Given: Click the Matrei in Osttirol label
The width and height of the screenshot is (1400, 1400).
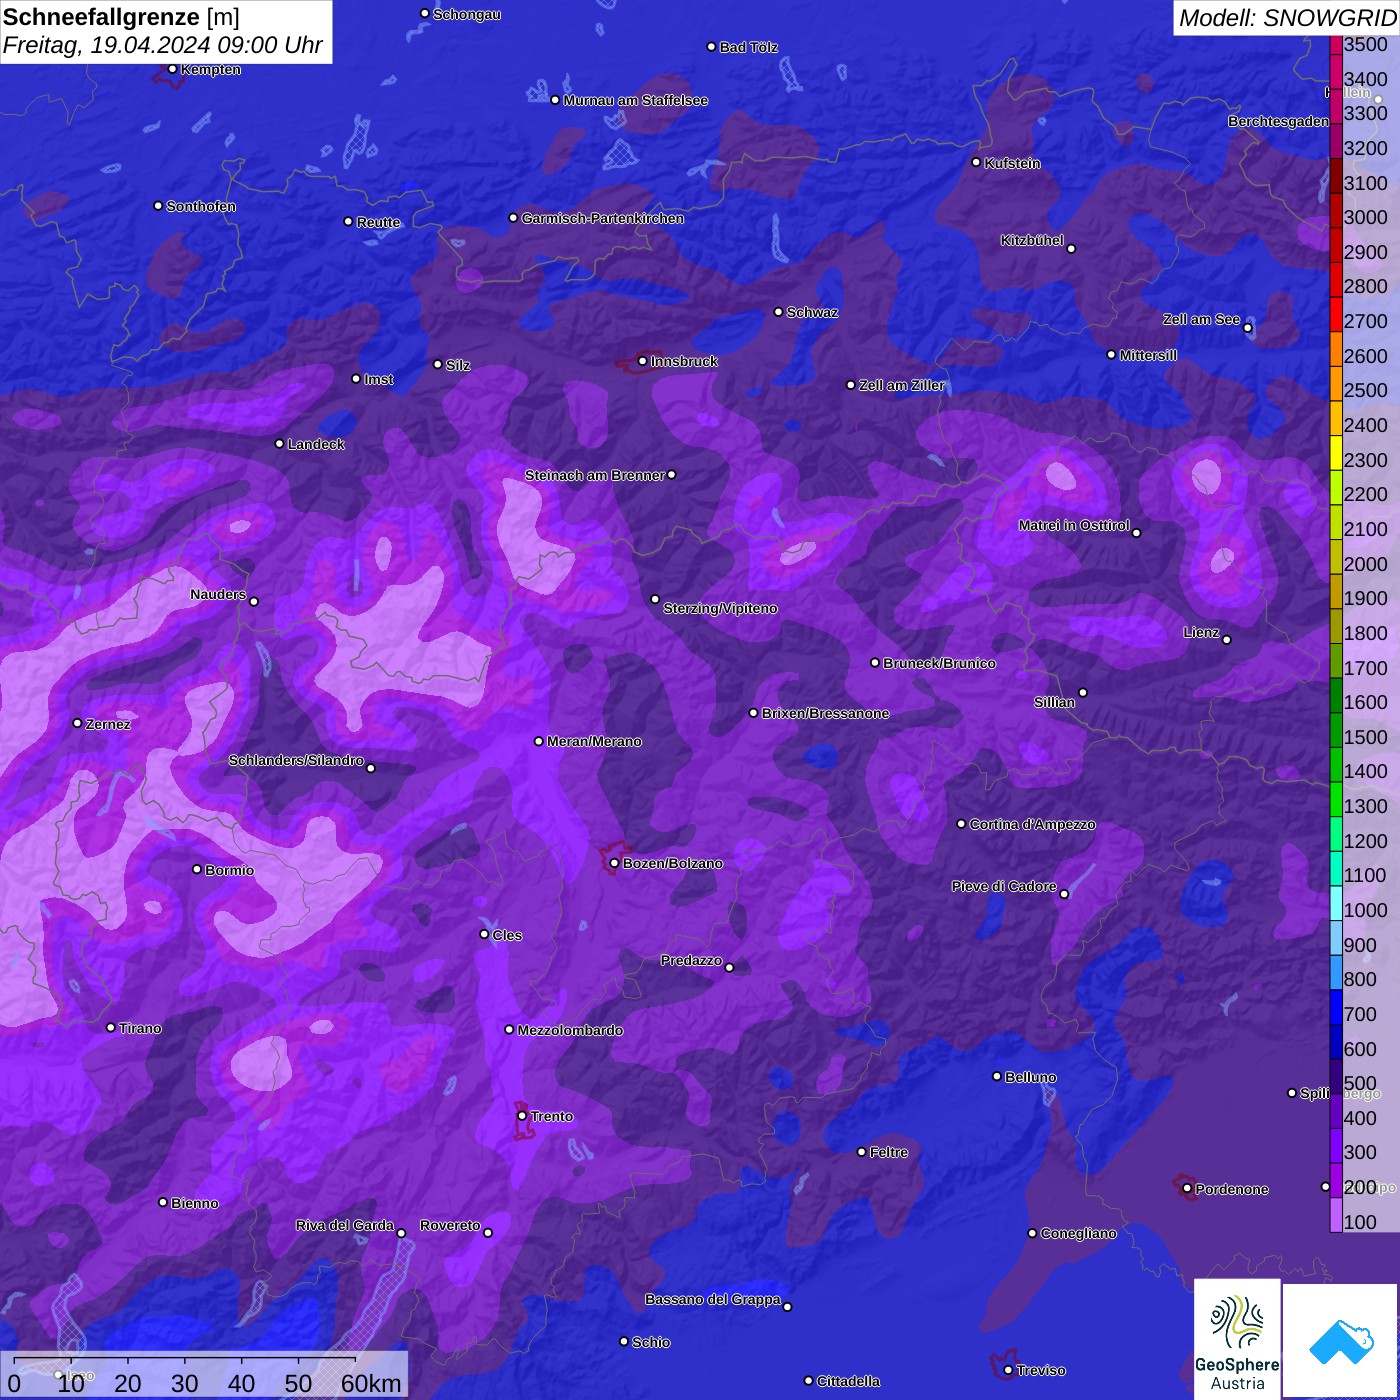Looking at the screenshot, I should (1074, 525).
